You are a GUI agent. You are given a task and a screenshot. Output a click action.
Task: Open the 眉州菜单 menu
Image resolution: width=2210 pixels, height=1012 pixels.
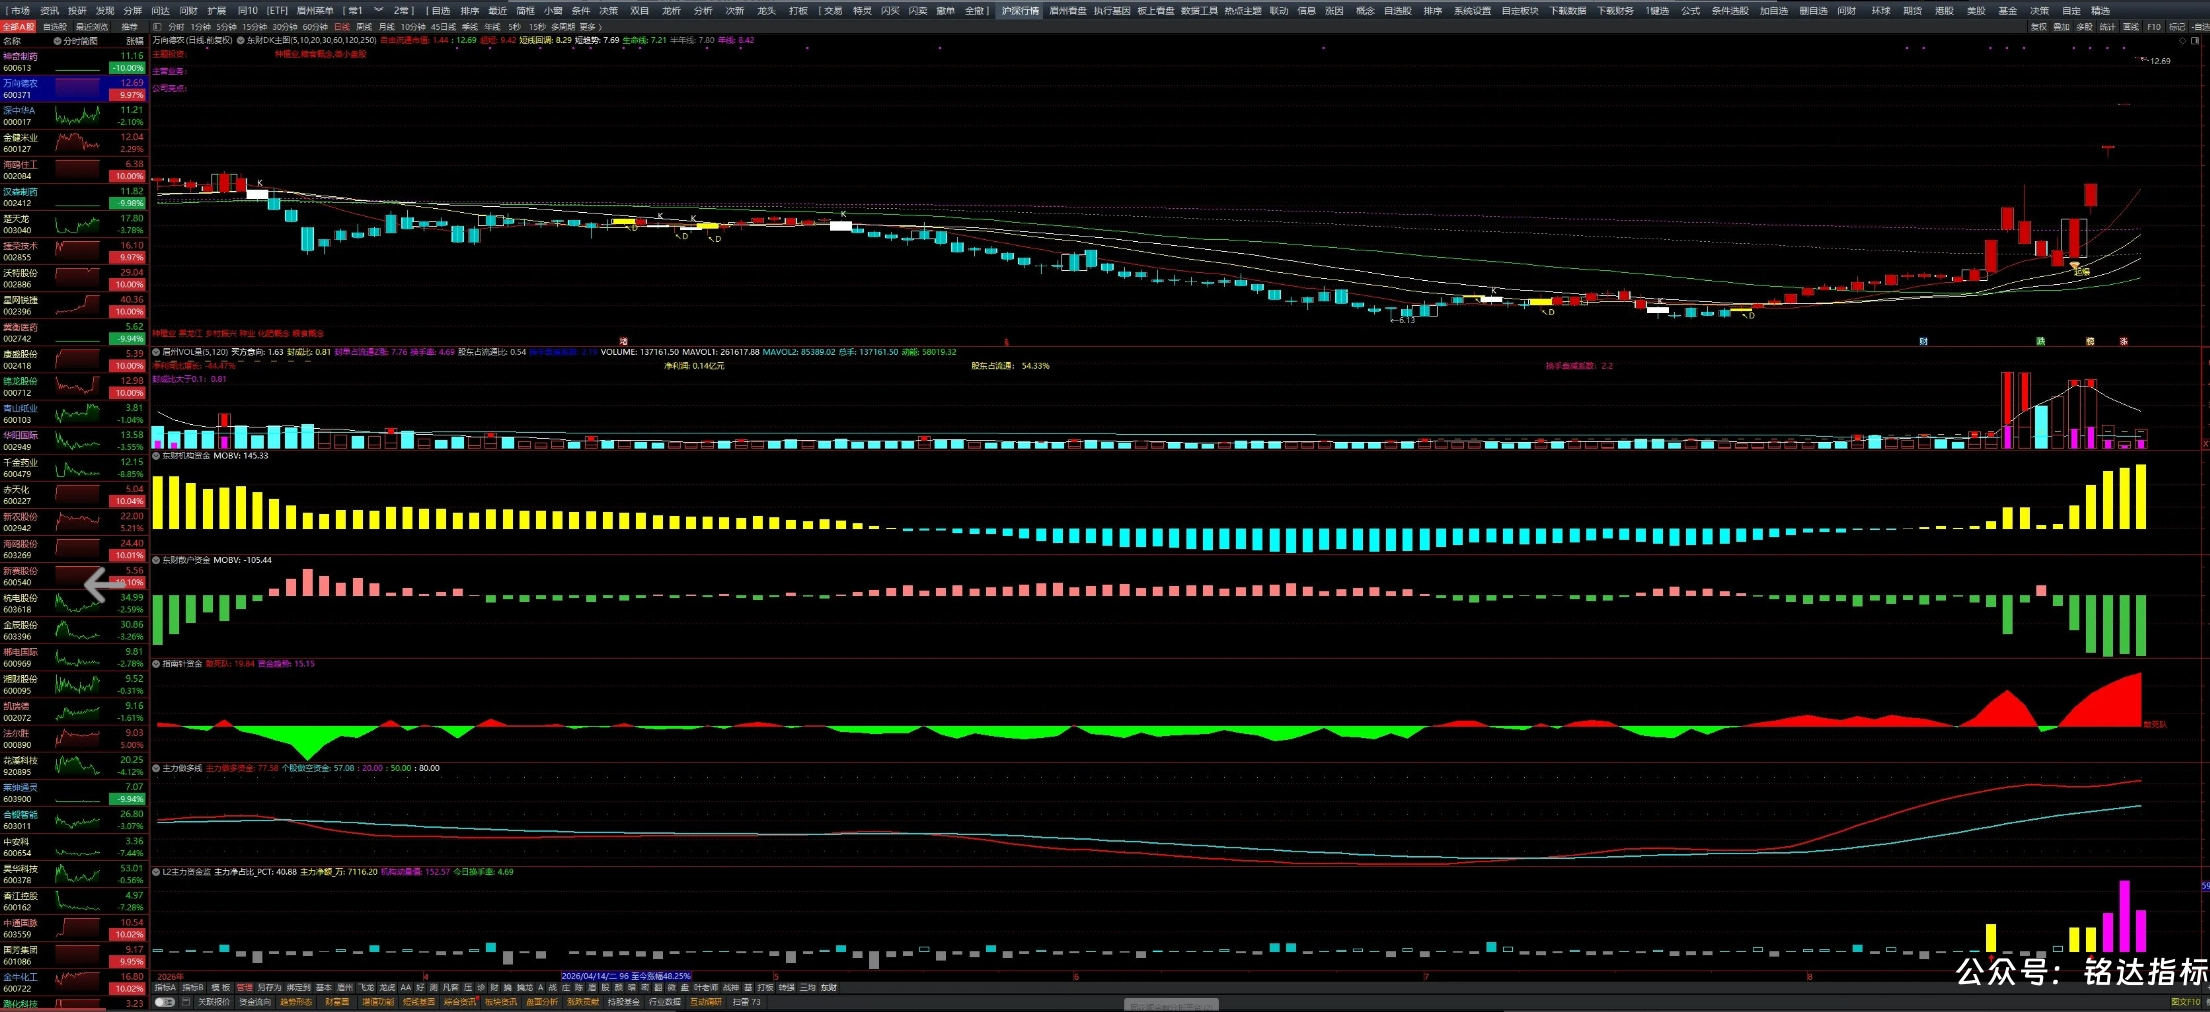click(x=315, y=11)
